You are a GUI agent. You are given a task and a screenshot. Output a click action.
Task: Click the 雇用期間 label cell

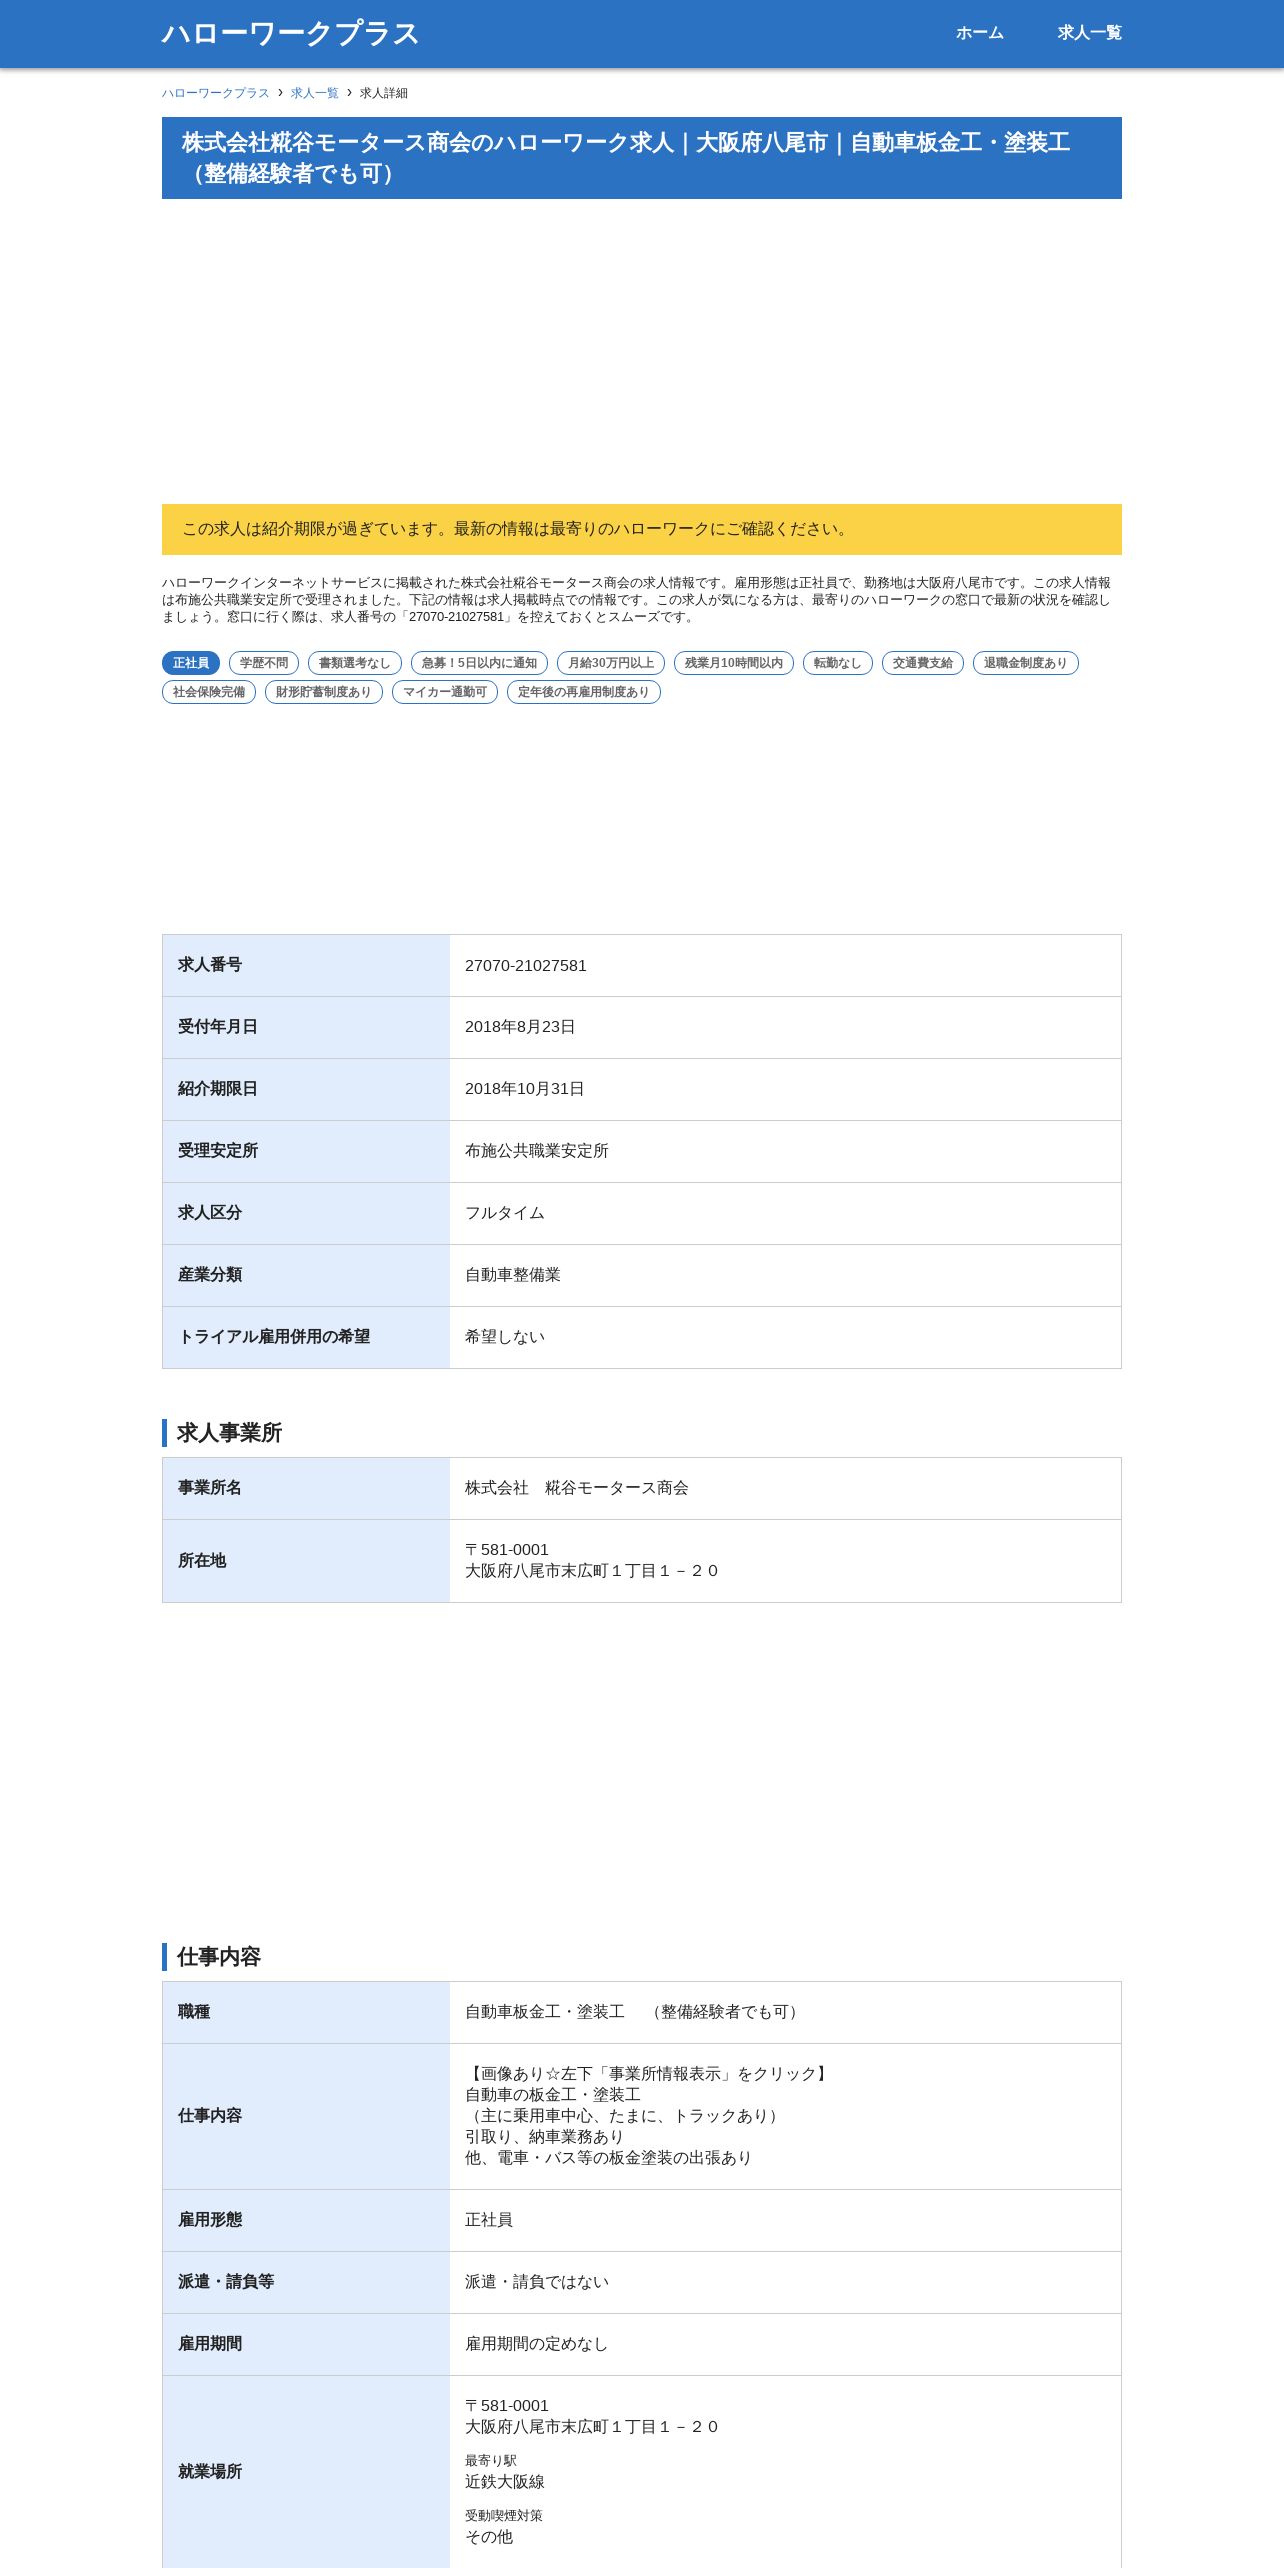(x=306, y=2345)
